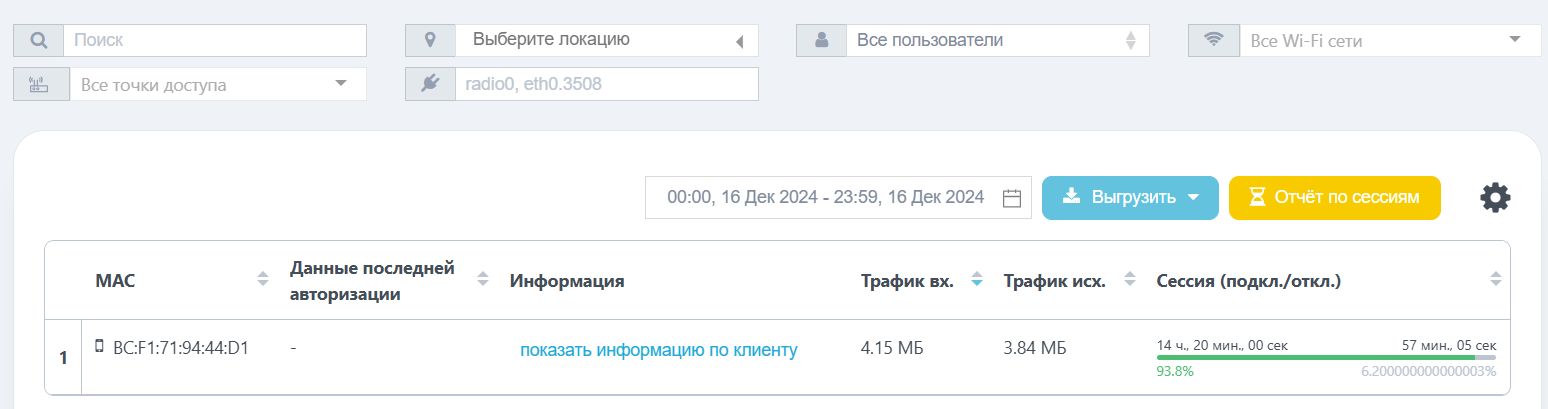Click the 'Отчёт по сессиям' button
1548x409 pixels.
pos(1335,197)
